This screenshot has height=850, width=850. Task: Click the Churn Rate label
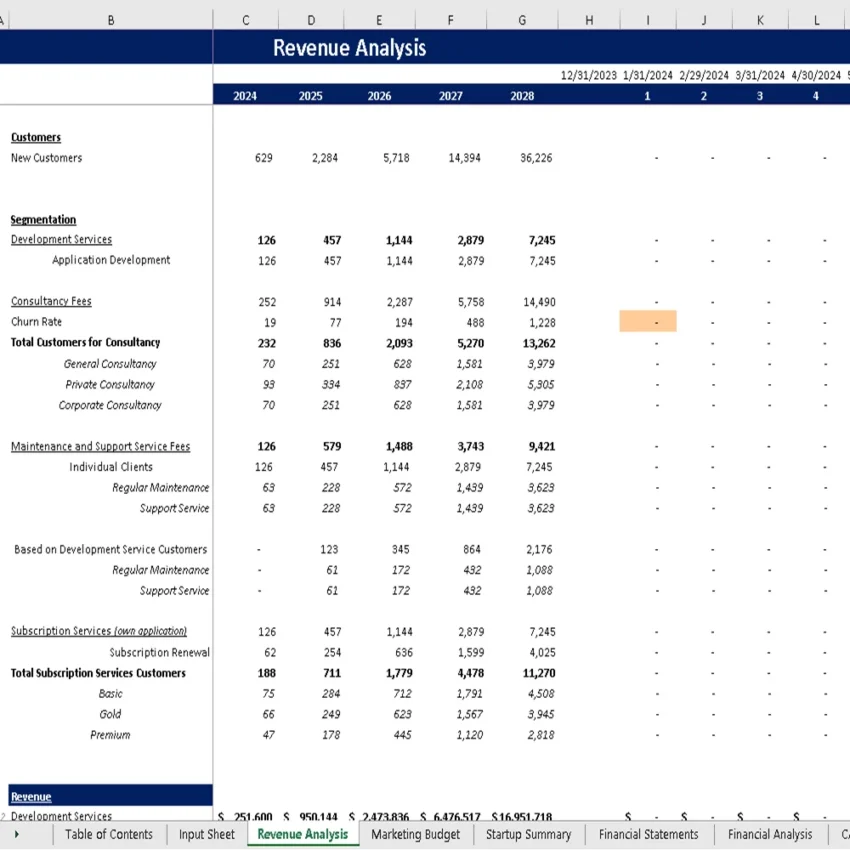(x=36, y=321)
